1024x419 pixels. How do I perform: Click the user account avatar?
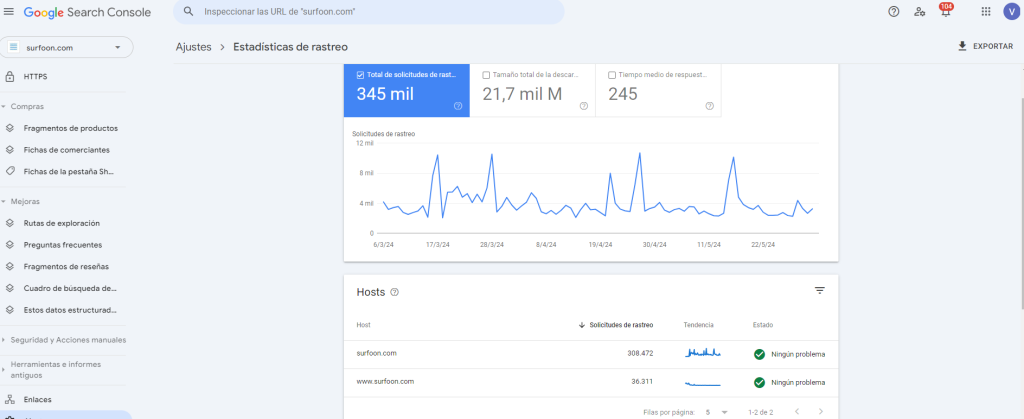click(1011, 11)
